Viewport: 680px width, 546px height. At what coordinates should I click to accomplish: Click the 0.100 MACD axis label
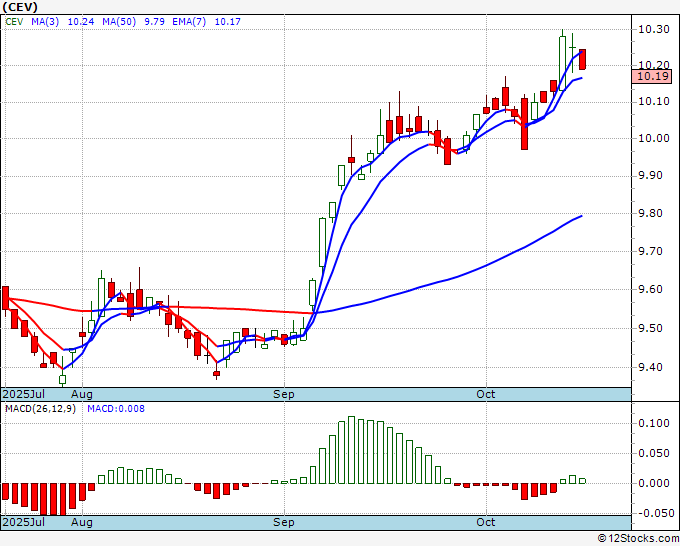click(x=654, y=423)
